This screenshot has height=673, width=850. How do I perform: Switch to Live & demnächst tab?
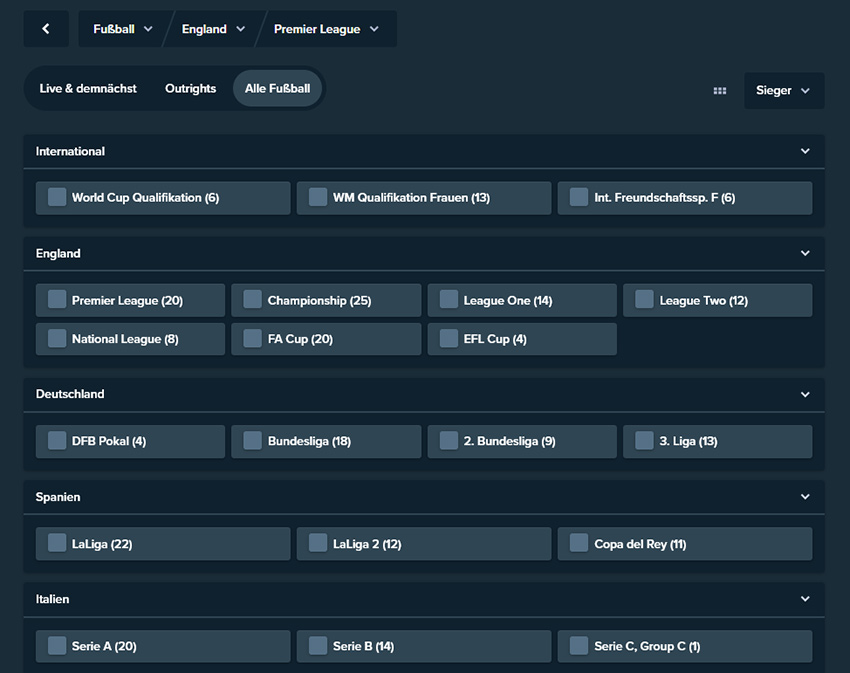[88, 88]
